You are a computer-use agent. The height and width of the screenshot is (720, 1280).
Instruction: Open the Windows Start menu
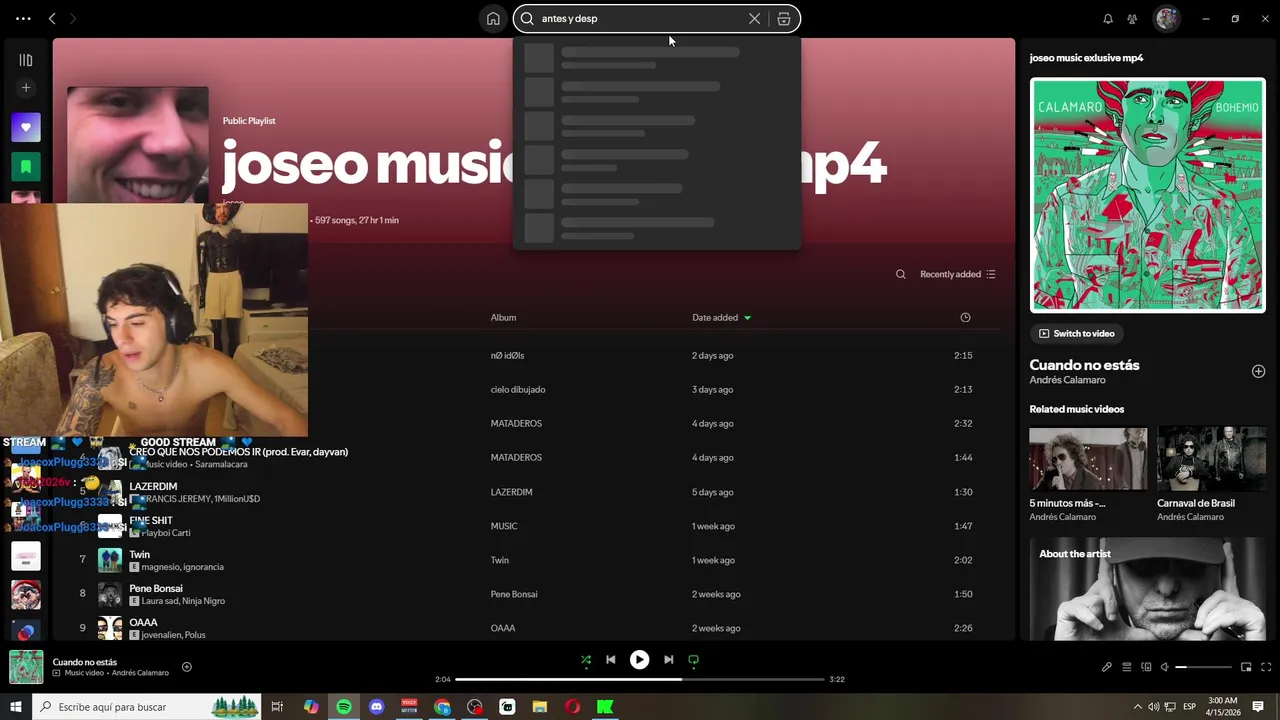[15, 707]
